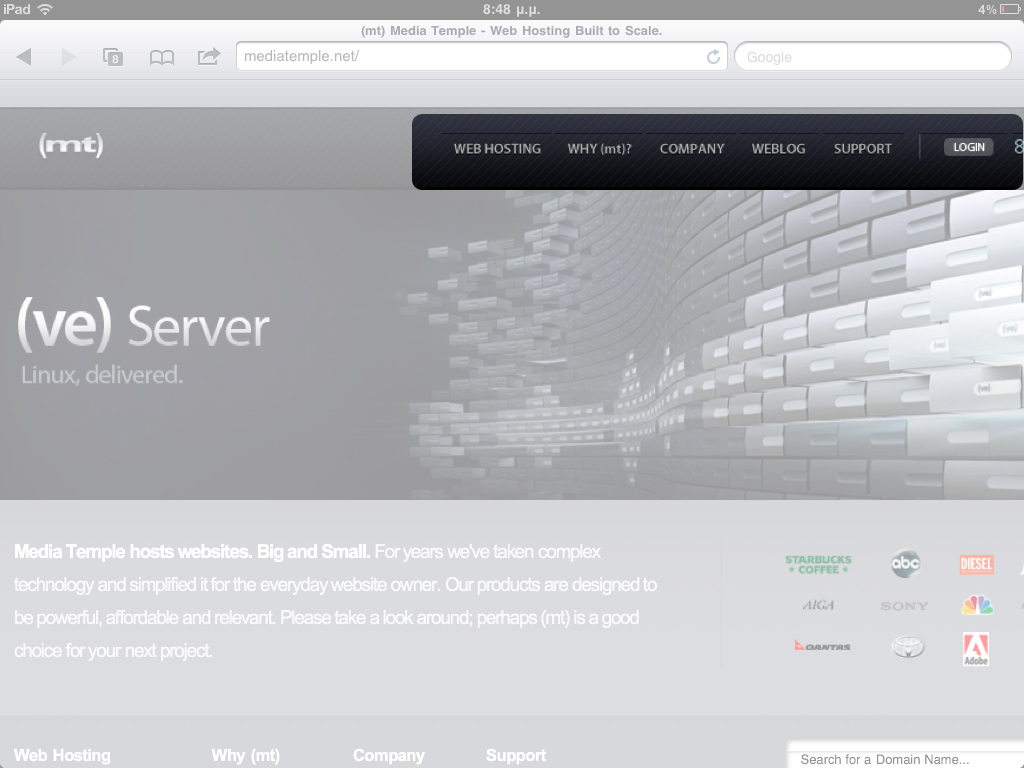Open the WEBLOG nav item
This screenshot has height=768, width=1024.
point(778,149)
